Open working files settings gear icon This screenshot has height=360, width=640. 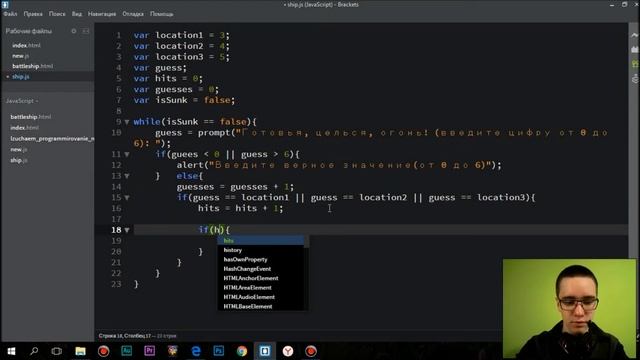click(x=73, y=31)
